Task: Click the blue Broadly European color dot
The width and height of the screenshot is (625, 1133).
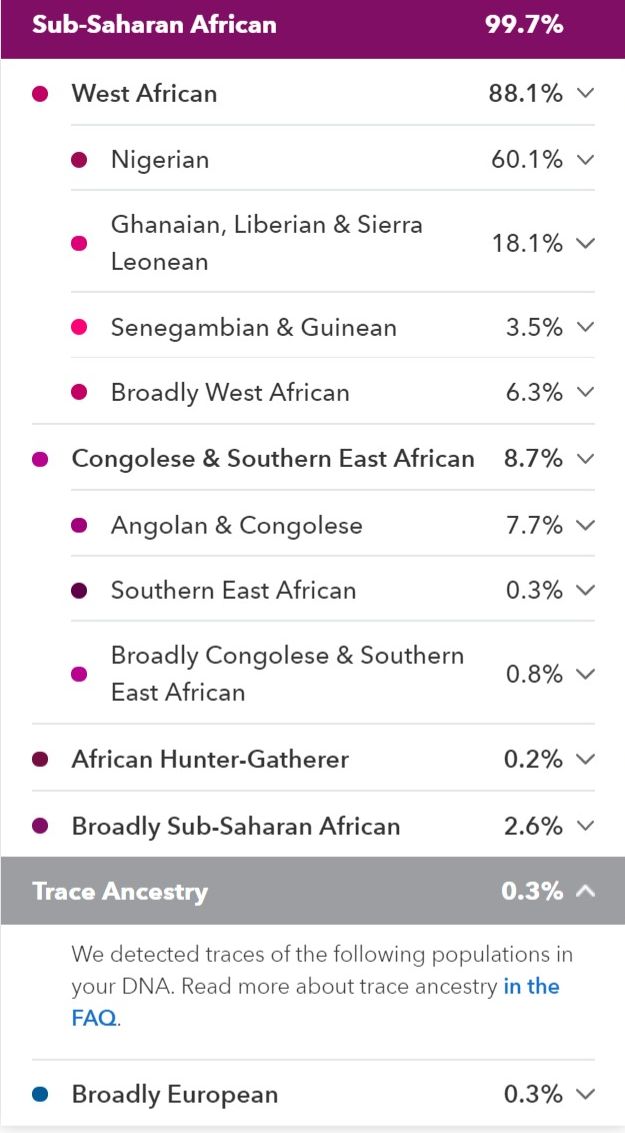Action: pyautogui.click(x=40, y=1094)
